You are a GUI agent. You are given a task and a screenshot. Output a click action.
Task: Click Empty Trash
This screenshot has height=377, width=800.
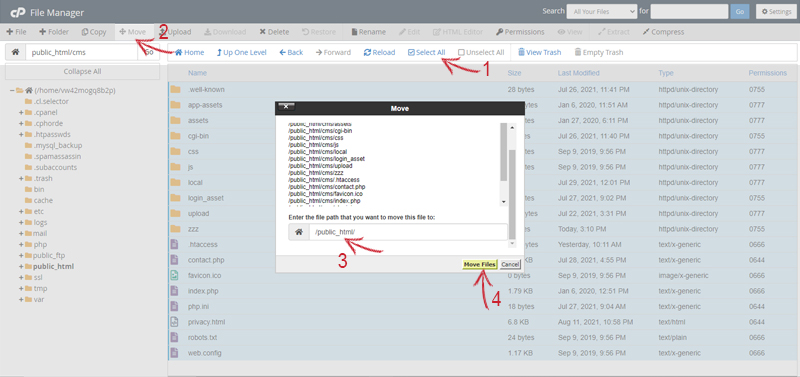[598, 52]
